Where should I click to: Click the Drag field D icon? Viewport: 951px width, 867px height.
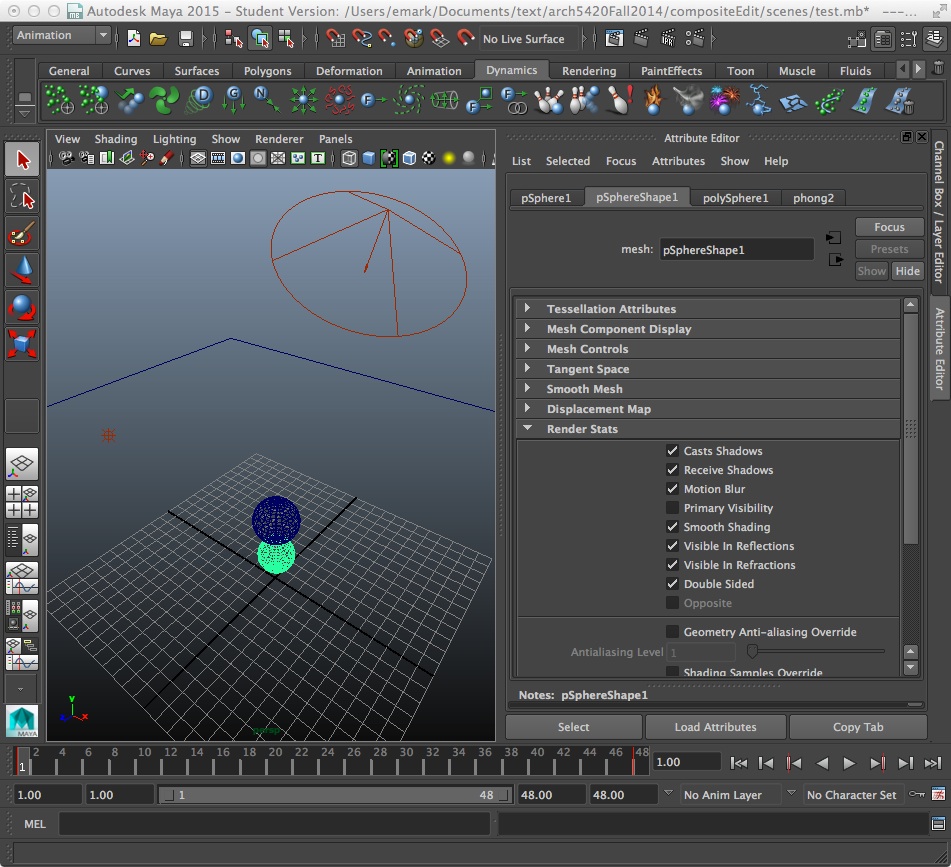pyautogui.click(x=200, y=100)
